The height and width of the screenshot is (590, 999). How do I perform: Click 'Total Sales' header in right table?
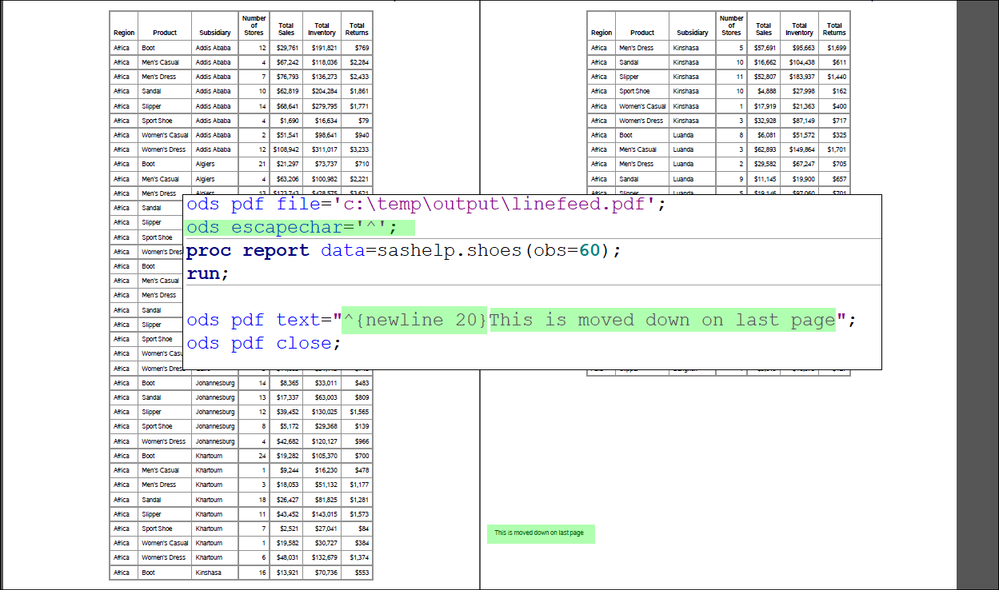coord(764,29)
